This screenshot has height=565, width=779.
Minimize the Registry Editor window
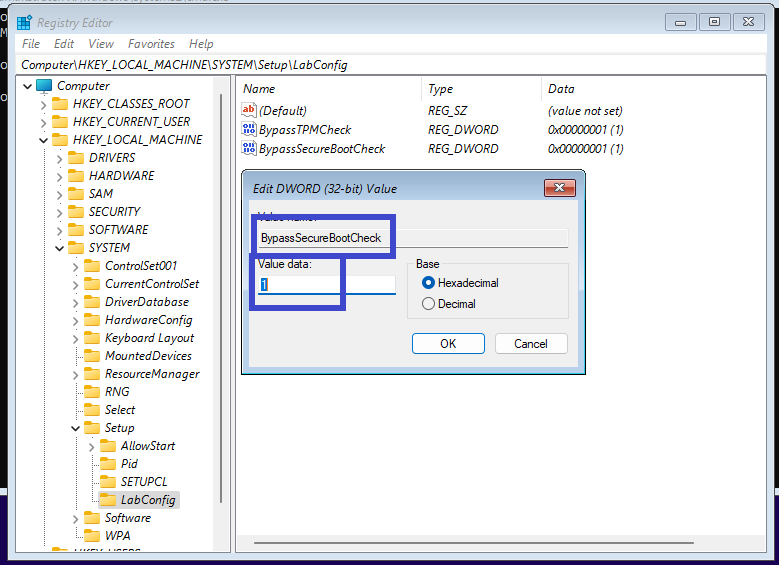(680, 22)
